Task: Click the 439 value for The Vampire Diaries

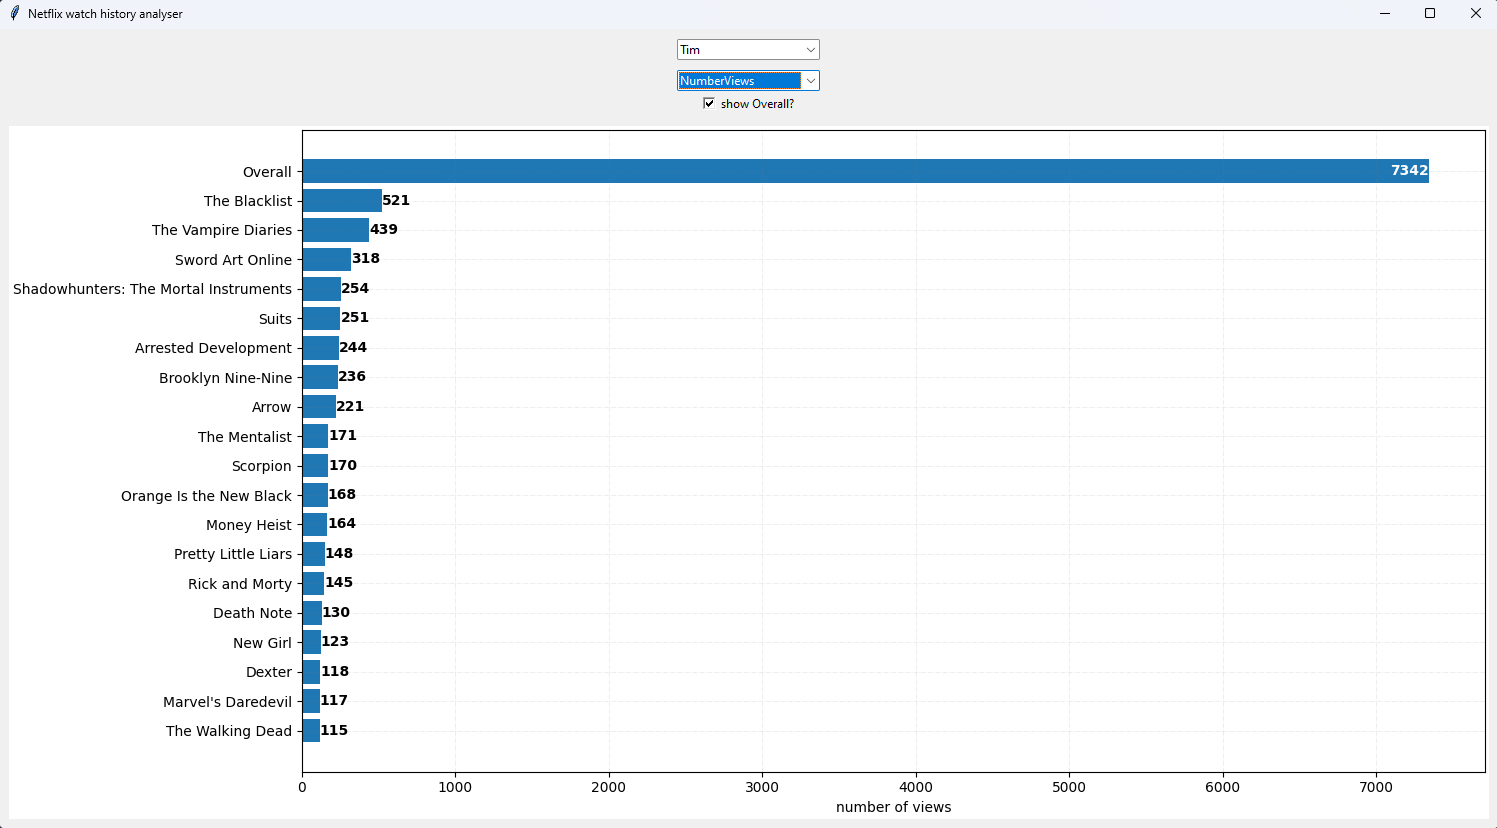Action: coord(384,229)
